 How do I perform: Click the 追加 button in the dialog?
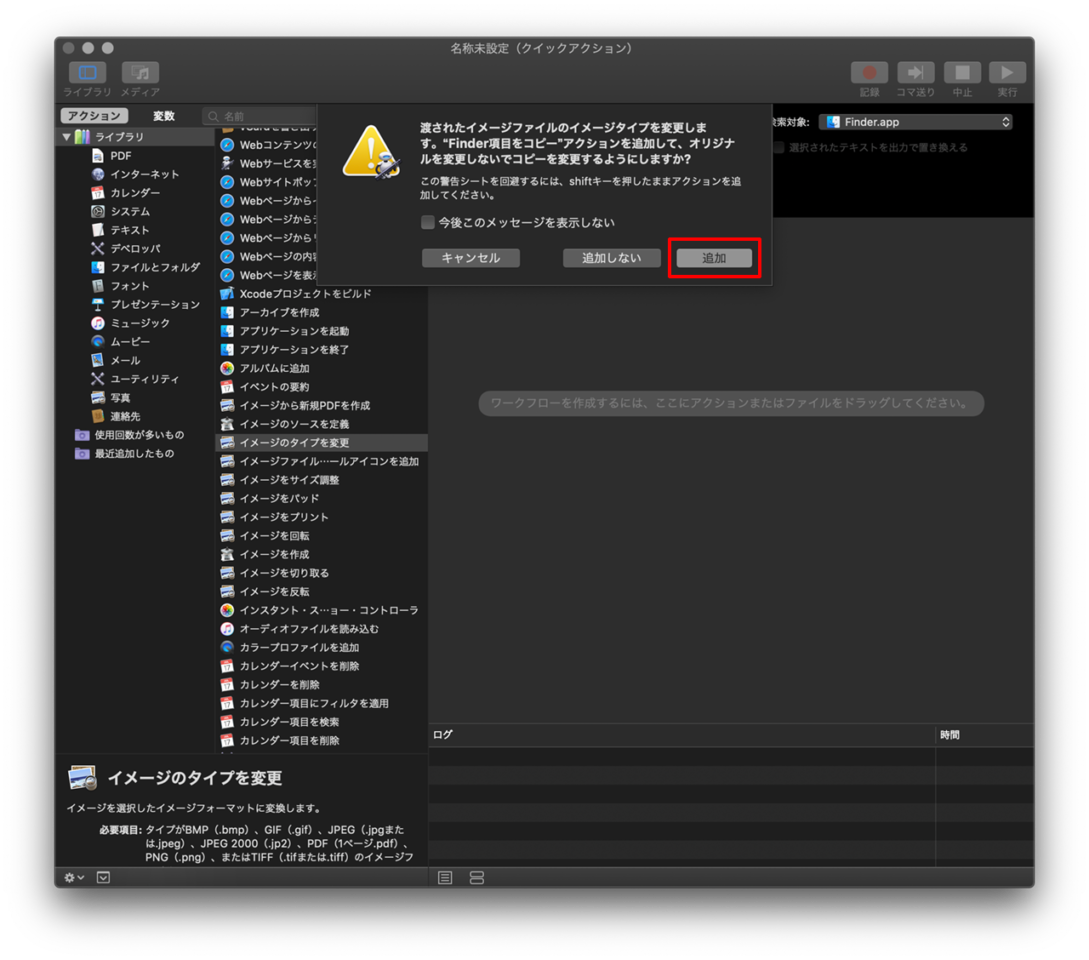coord(714,258)
